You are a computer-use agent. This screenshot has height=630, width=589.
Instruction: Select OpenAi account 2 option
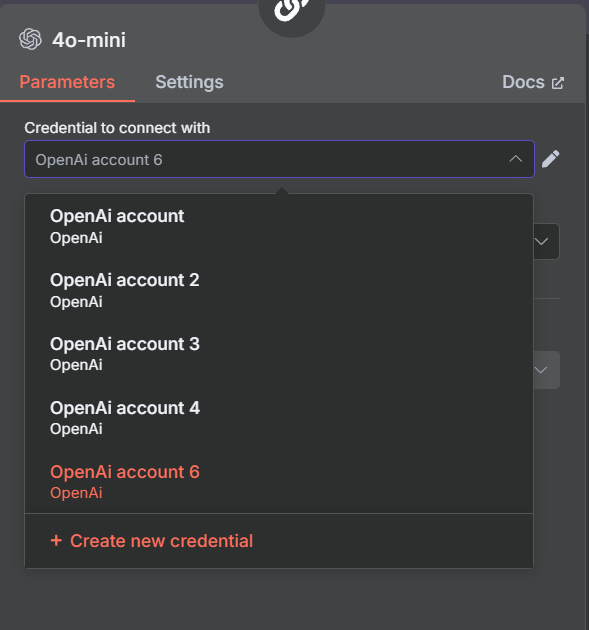tap(279, 290)
